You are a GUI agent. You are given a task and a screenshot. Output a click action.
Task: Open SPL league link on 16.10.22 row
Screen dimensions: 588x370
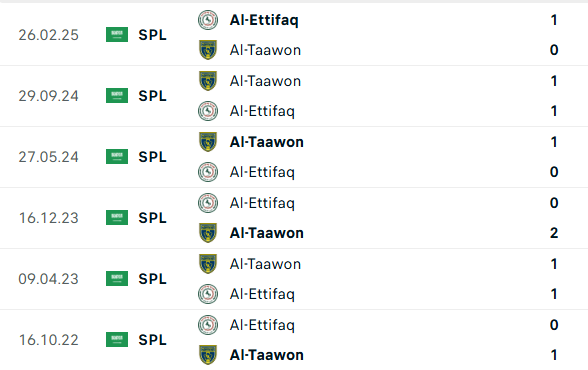[152, 340]
